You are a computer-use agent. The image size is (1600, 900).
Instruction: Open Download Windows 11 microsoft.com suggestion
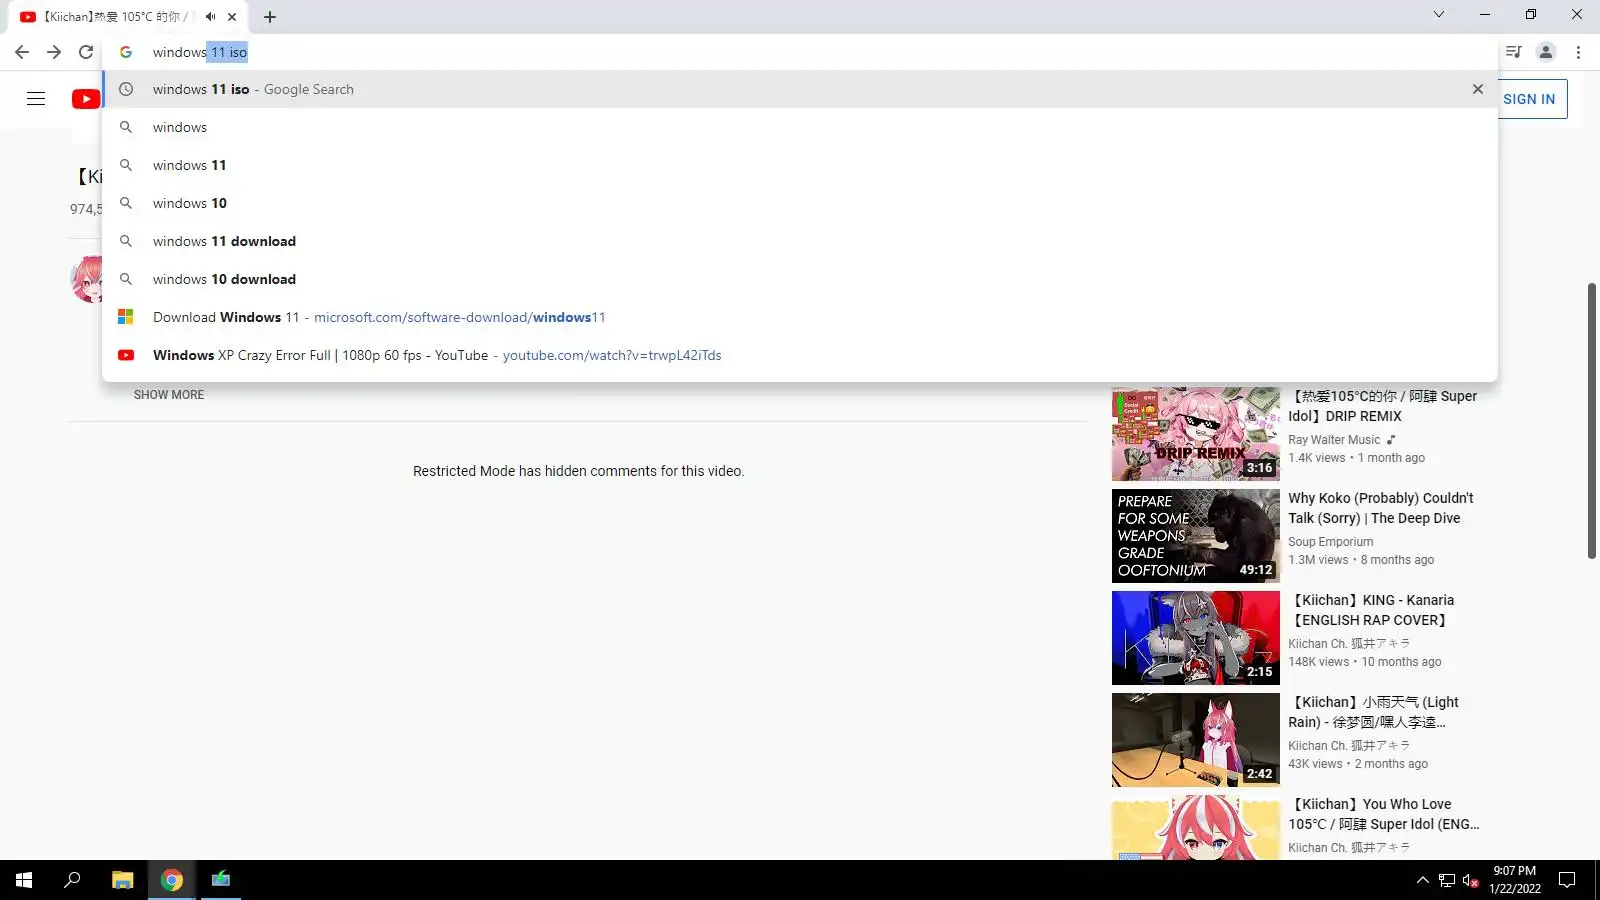tap(800, 317)
